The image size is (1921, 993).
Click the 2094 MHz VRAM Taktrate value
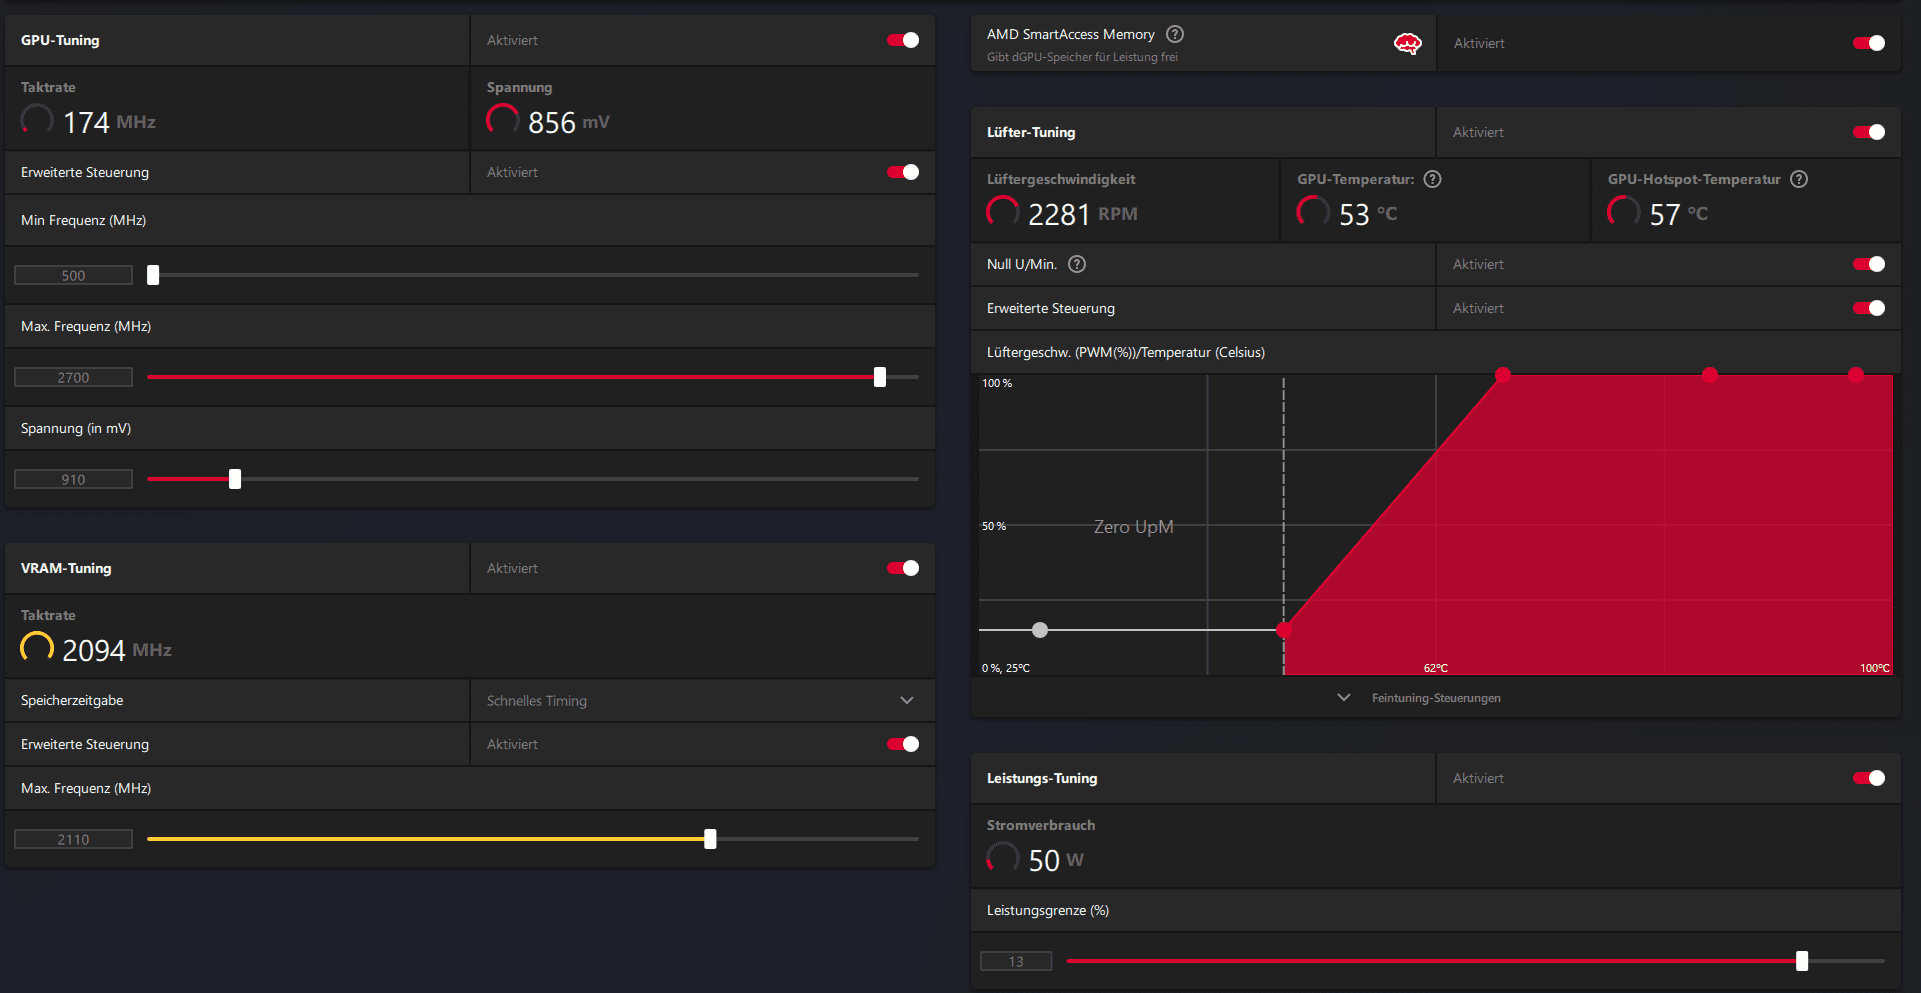click(x=117, y=650)
